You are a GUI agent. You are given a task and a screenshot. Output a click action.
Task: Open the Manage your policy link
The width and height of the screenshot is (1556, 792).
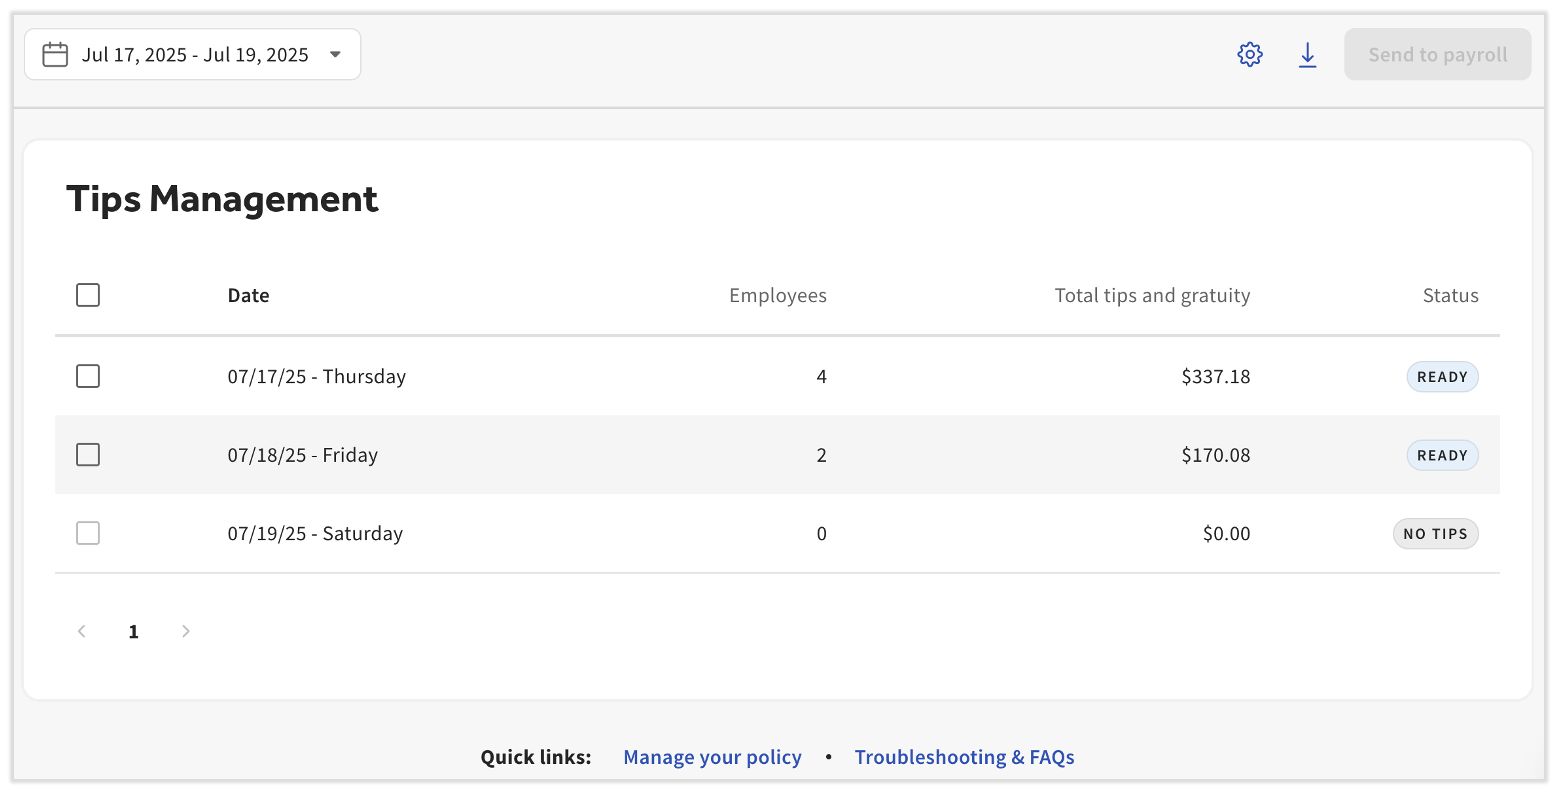coord(712,757)
